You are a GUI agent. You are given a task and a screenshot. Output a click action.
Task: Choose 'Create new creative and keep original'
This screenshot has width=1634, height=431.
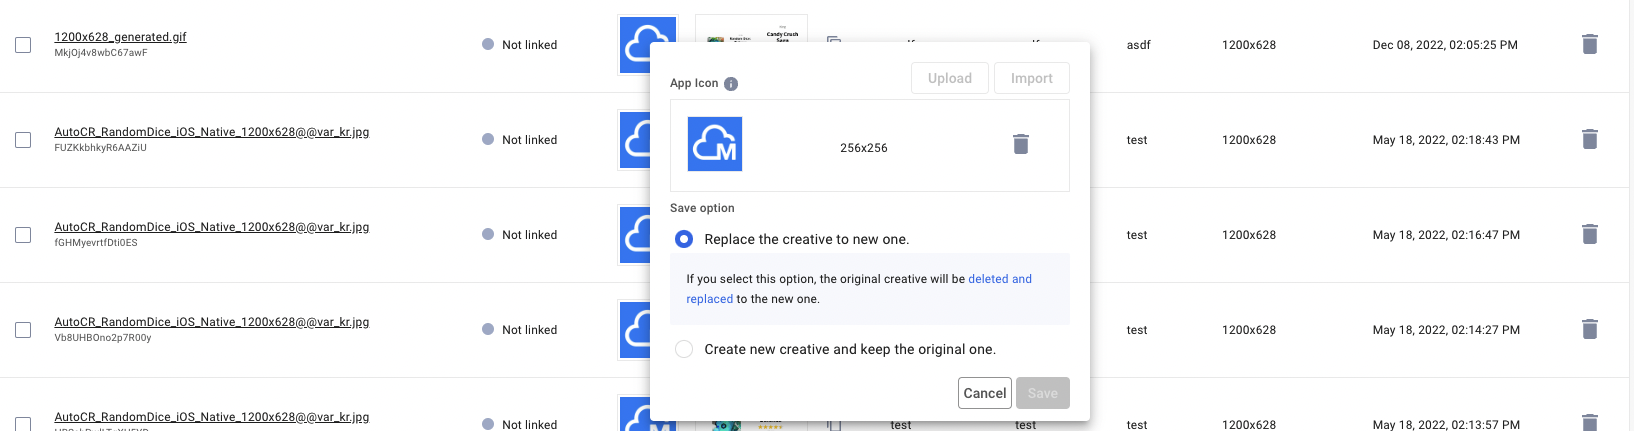pyautogui.click(x=684, y=349)
